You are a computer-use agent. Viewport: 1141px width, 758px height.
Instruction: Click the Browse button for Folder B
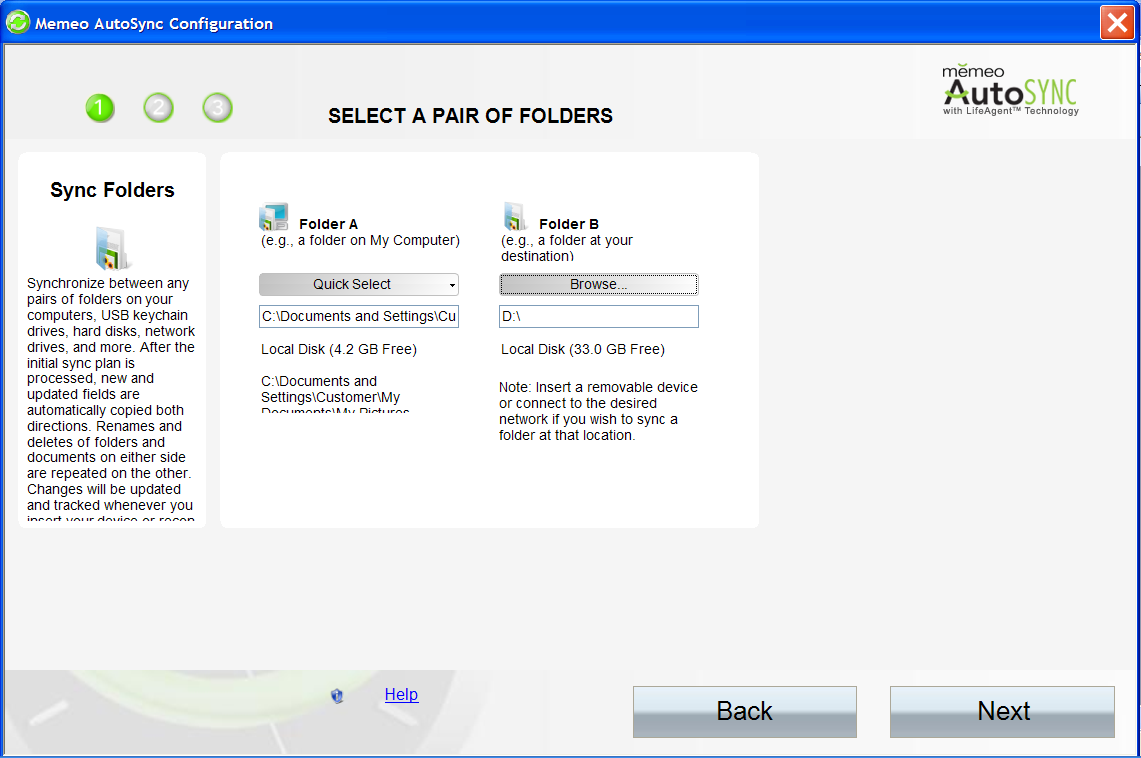[x=598, y=284]
